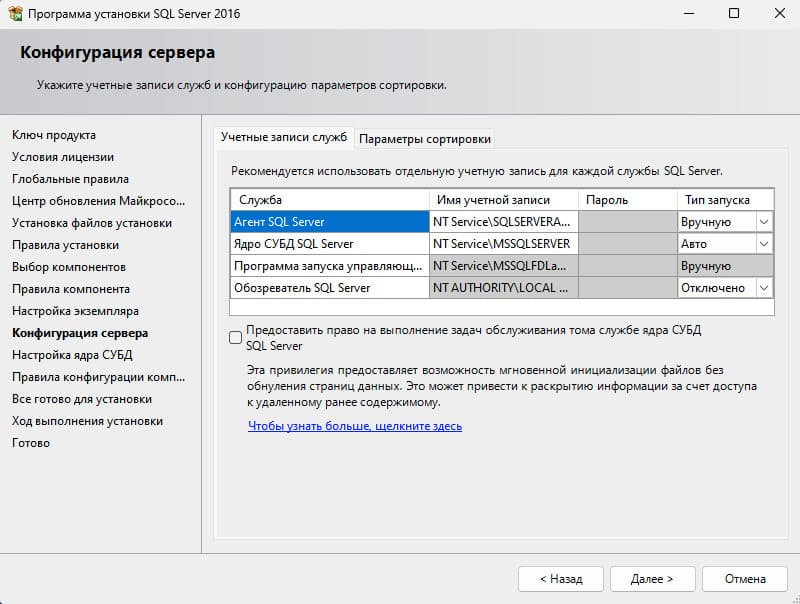Select the Агент SQL Server service row
Viewport: 800px width, 604px height.
[330, 222]
